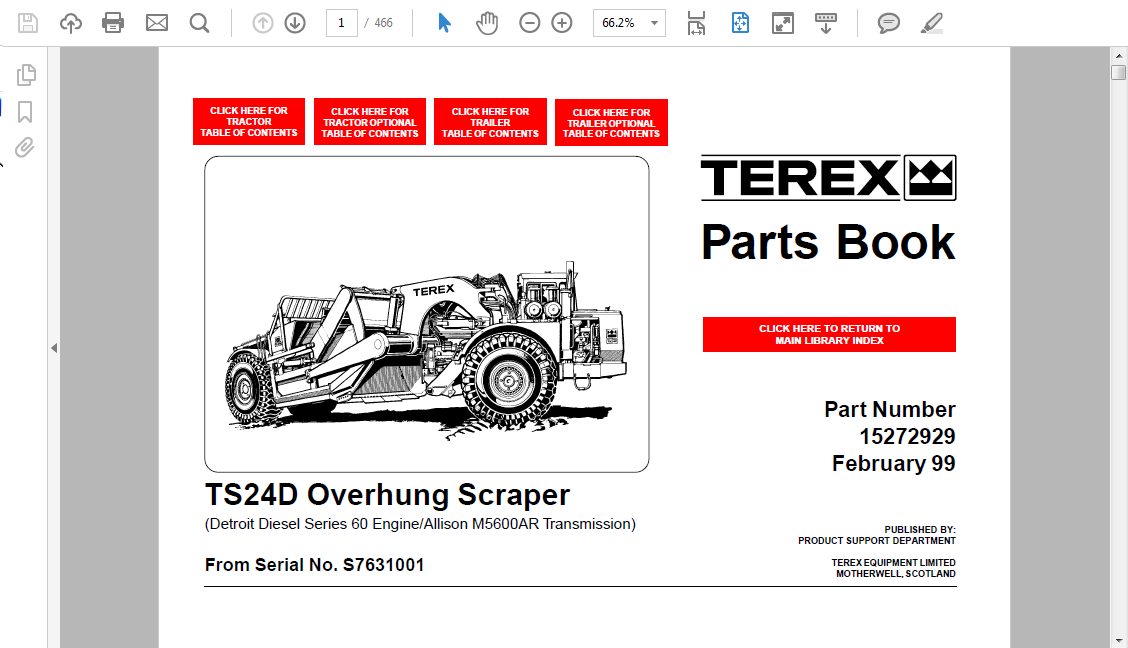Click the scraper illustration image
The height and width of the screenshot is (648, 1128).
tap(427, 314)
